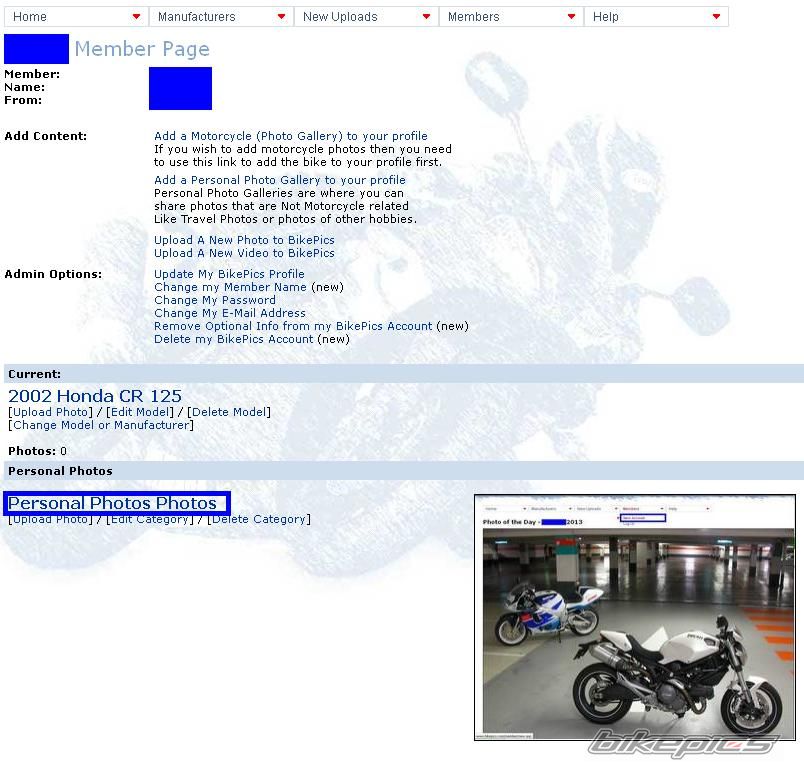804x767 pixels.
Task: Click Add a Motorcycle (Photo Gallery) link
Action: 291,136
